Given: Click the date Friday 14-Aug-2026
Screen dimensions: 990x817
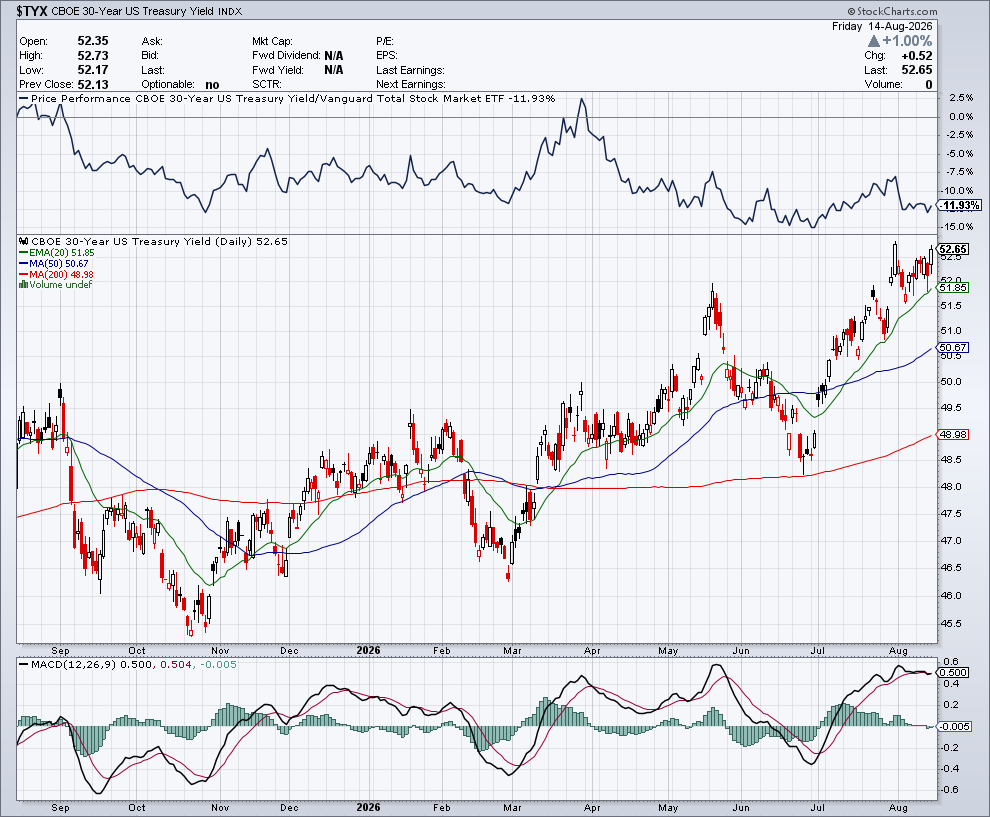Looking at the screenshot, I should 881,27.
